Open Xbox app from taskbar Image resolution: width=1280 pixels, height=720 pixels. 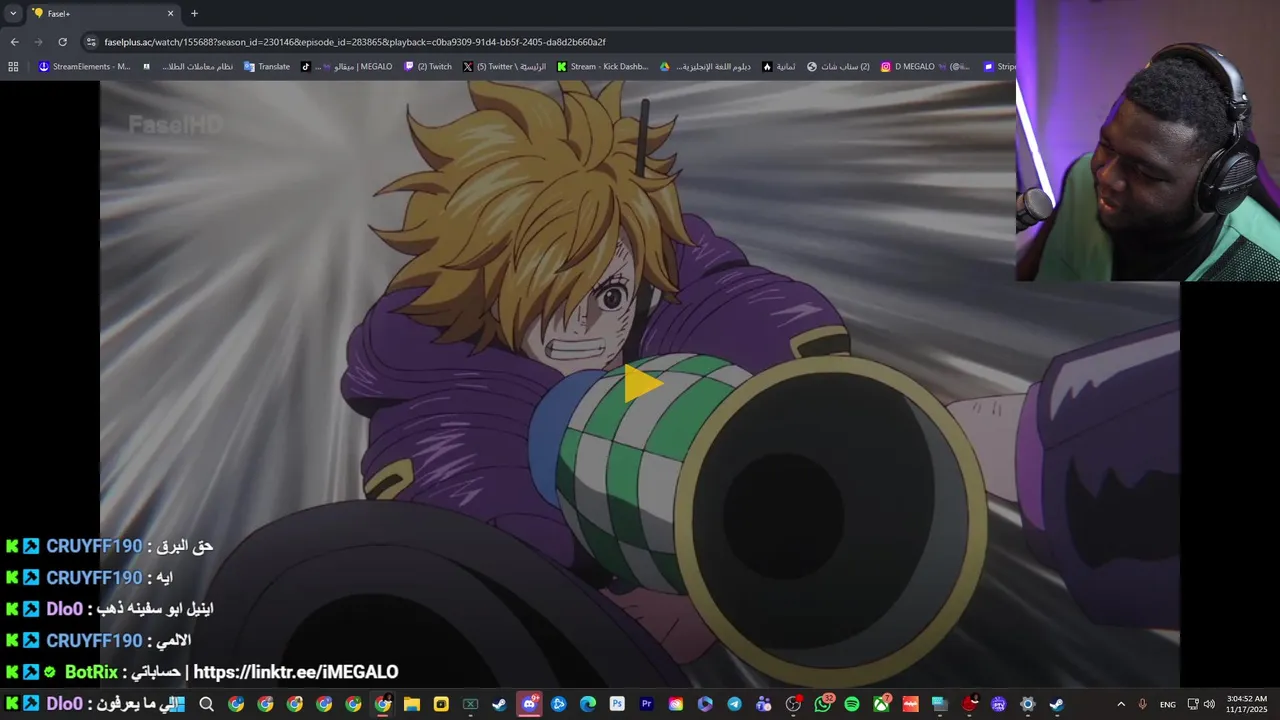click(881, 704)
